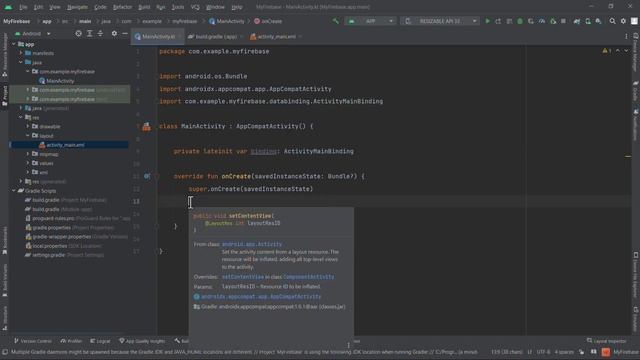Select local.properties in Gradle Scripts
Screen dimensions: 640x360
click(49, 246)
